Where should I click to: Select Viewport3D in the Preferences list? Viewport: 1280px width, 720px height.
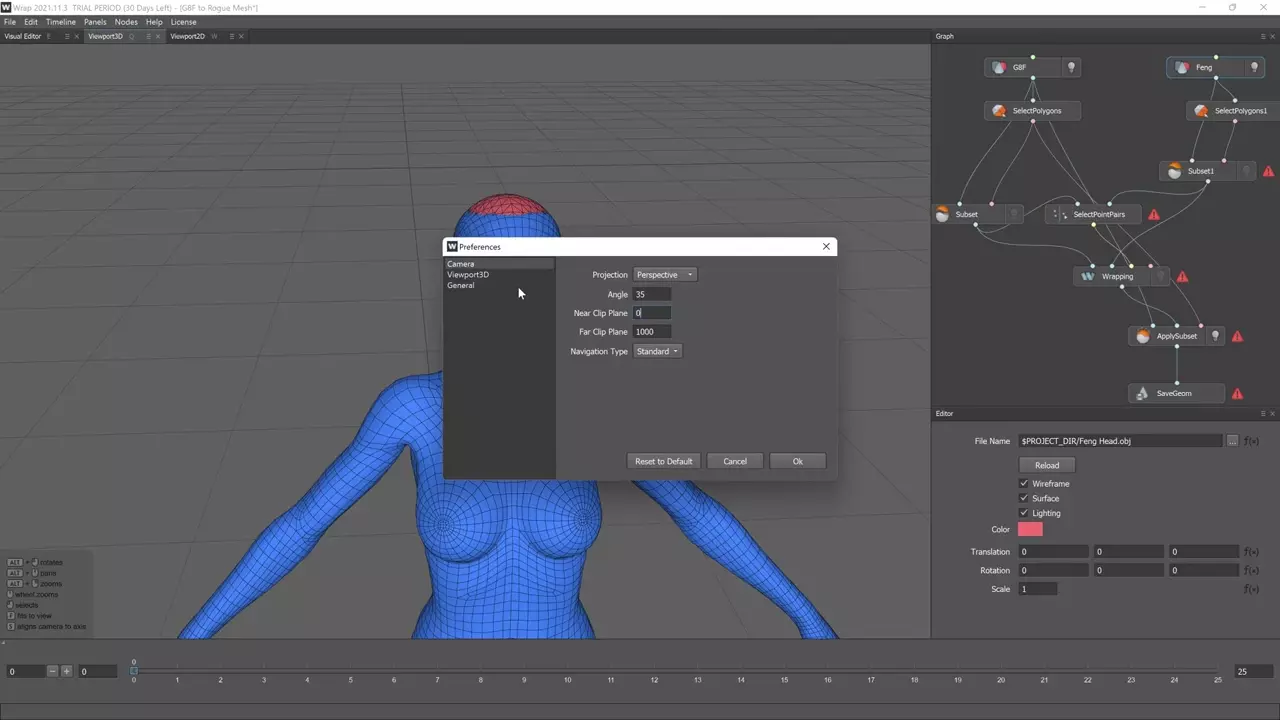[468, 275]
